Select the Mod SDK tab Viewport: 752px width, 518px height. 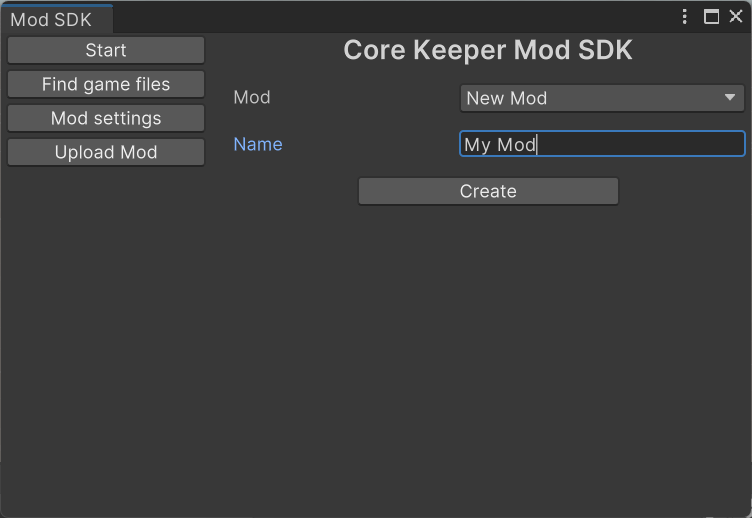(x=52, y=19)
